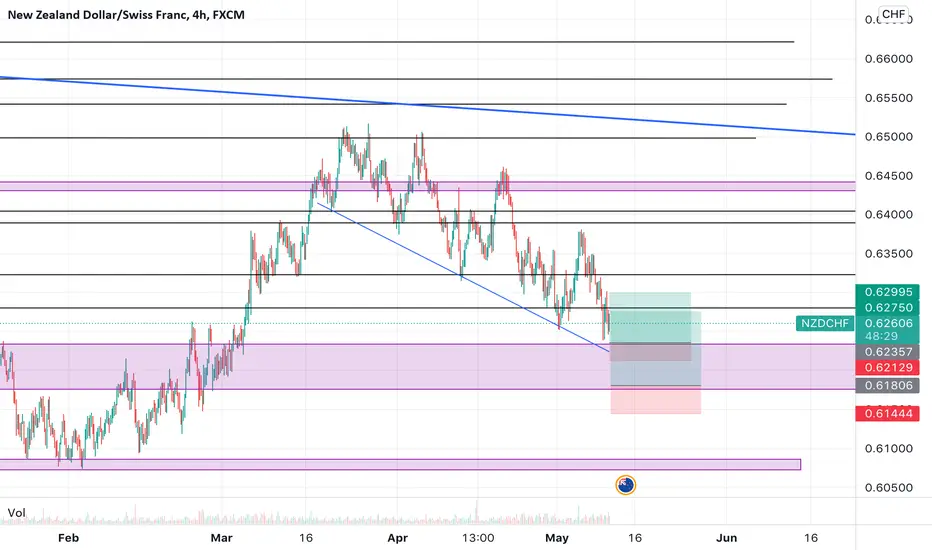The height and width of the screenshot is (550, 932).
Task: Click the 0.62606 current price label
Action: pyautogui.click(x=888, y=323)
